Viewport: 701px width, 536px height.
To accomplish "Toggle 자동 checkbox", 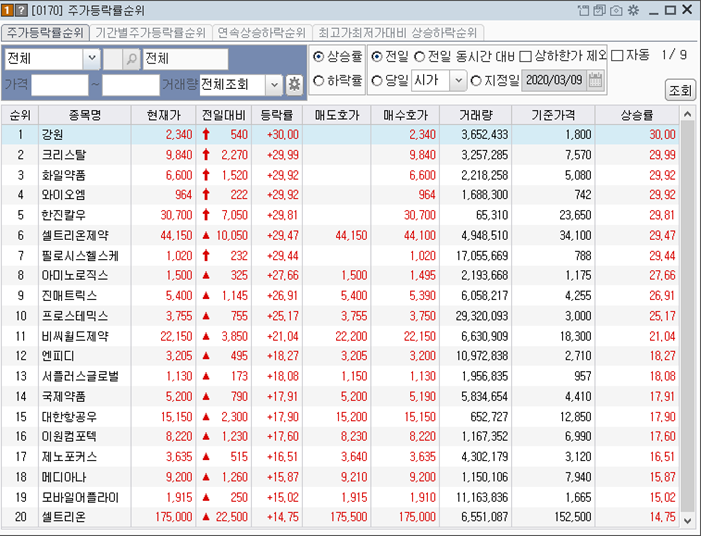I will 617,56.
